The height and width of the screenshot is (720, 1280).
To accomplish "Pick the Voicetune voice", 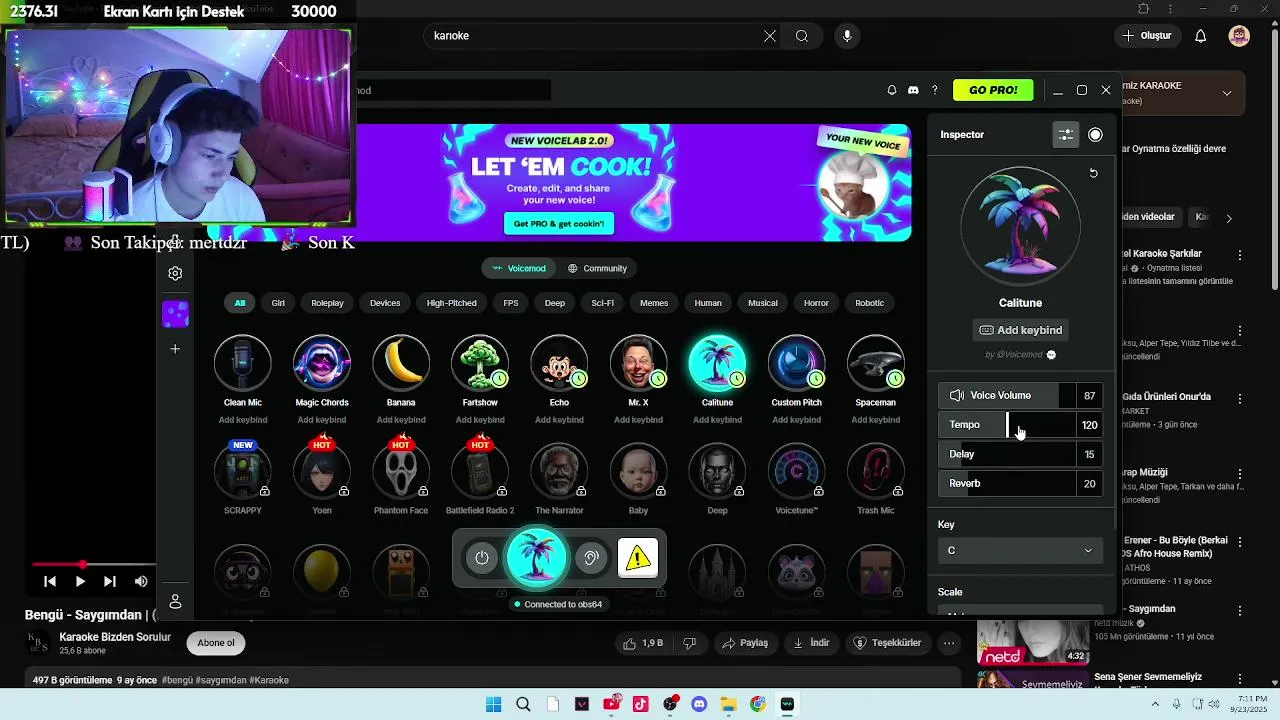I will (796, 470).
